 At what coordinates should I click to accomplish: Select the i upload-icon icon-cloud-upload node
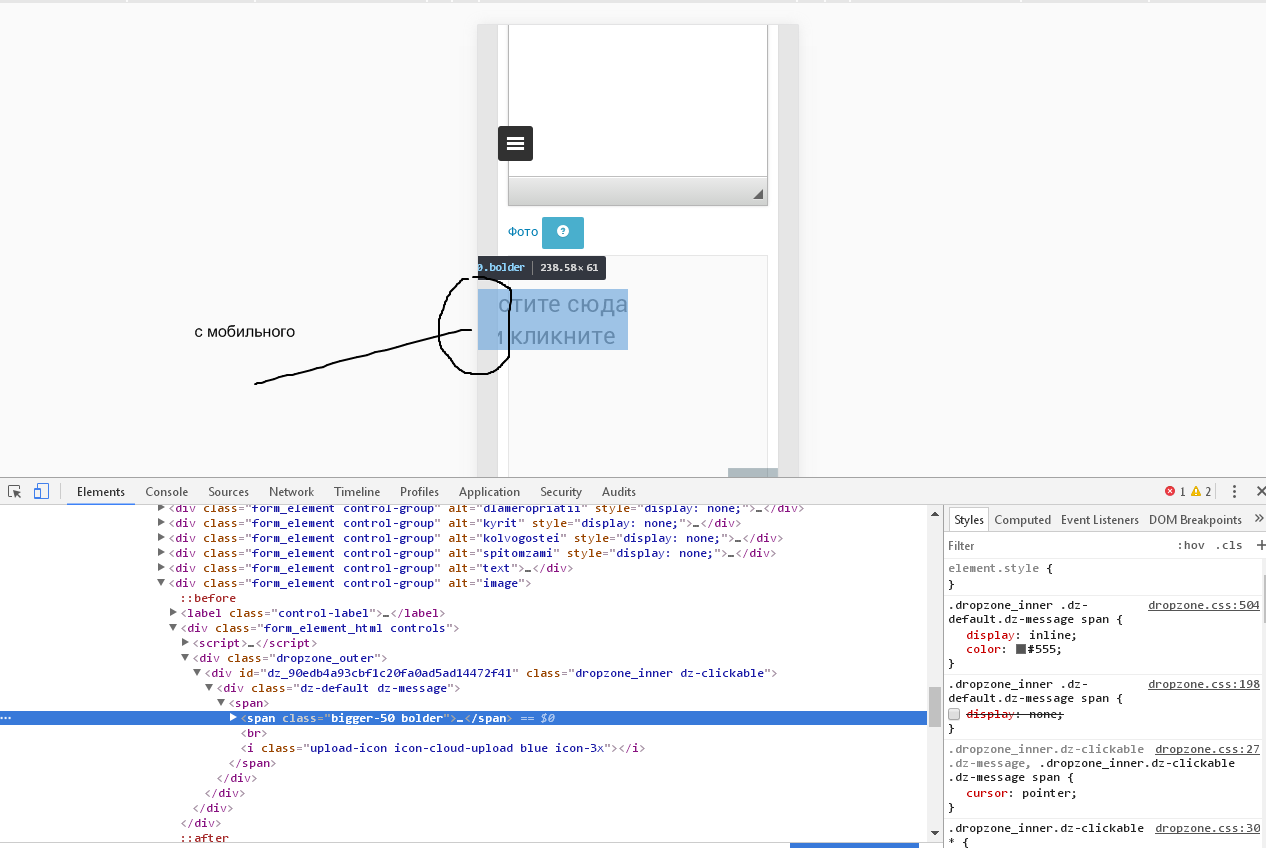[x=443, y=748]
